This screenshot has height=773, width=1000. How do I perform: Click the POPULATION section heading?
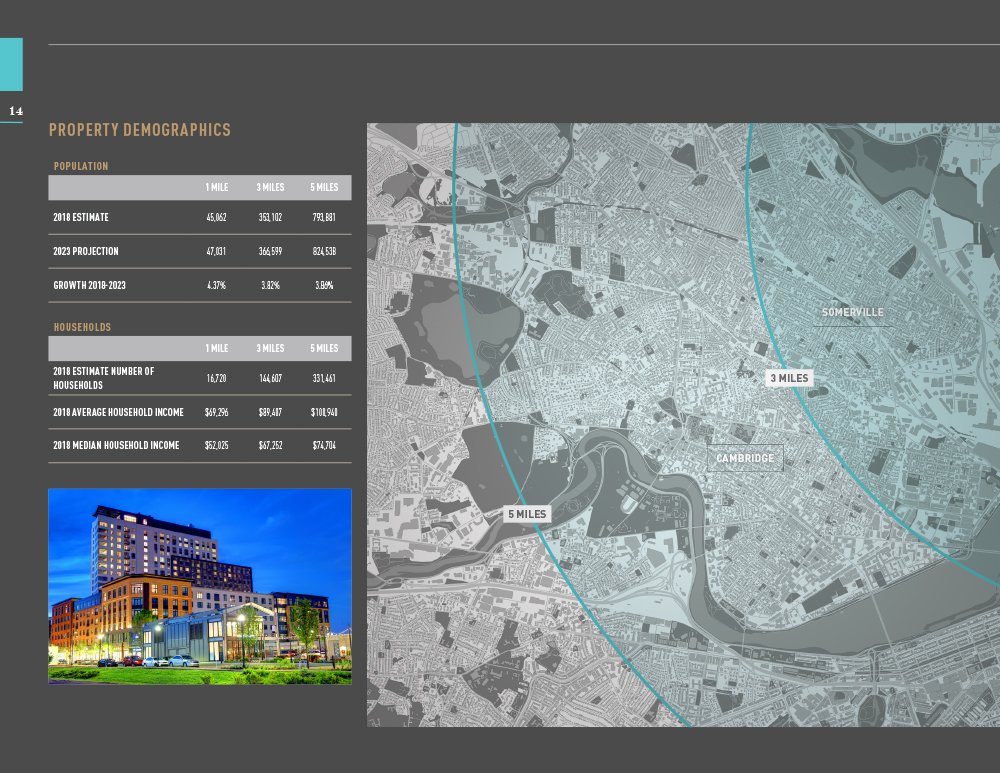(81, 166)
